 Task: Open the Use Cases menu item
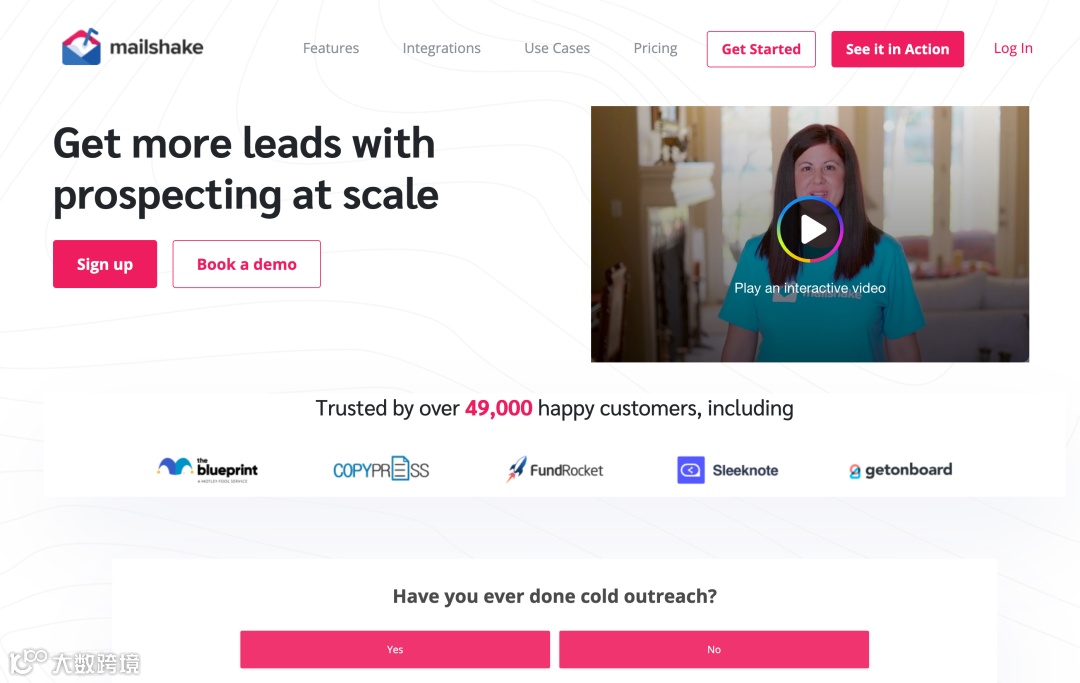[557, 48]
